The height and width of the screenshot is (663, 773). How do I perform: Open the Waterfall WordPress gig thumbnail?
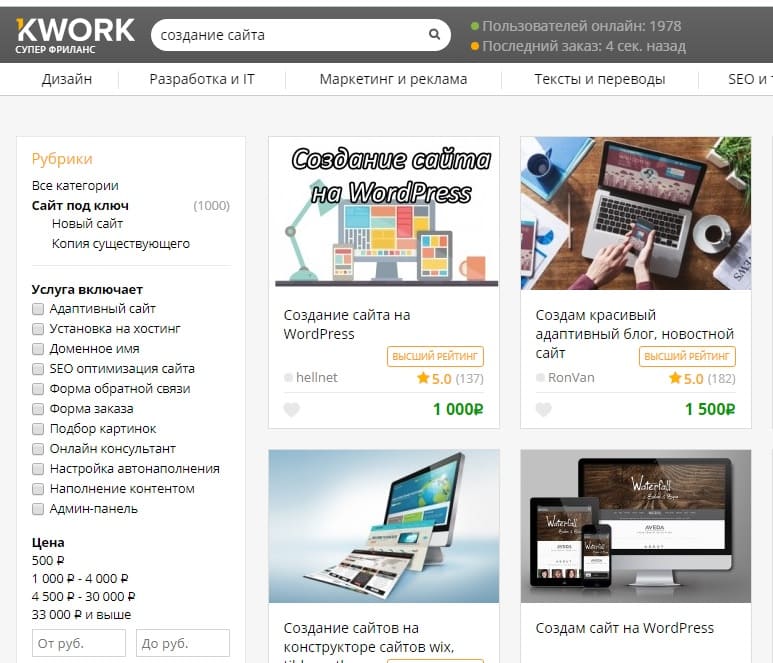click(x=635, y=525)
